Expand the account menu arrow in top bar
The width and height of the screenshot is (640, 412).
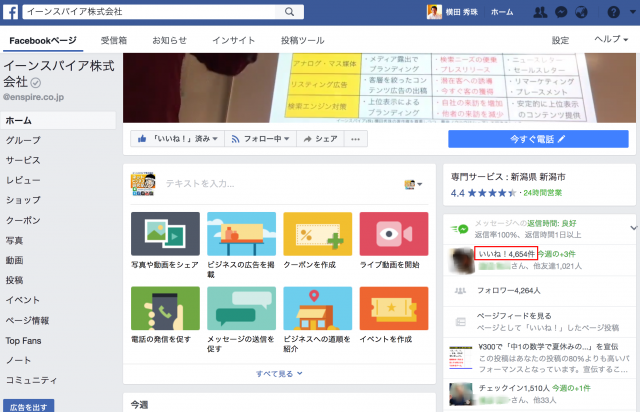pos(632,12)
